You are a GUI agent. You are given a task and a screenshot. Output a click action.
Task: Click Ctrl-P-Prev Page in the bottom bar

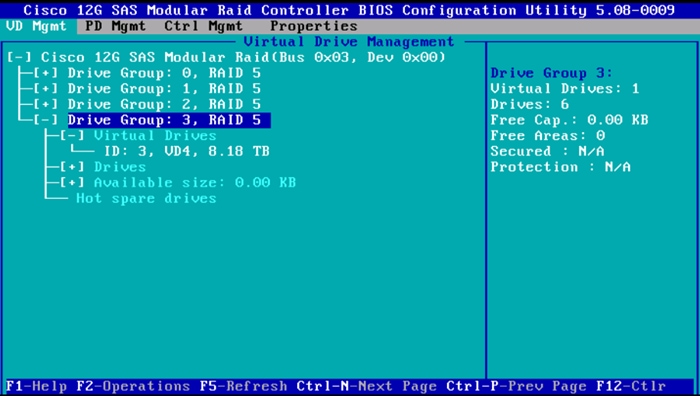click(517, 386)
